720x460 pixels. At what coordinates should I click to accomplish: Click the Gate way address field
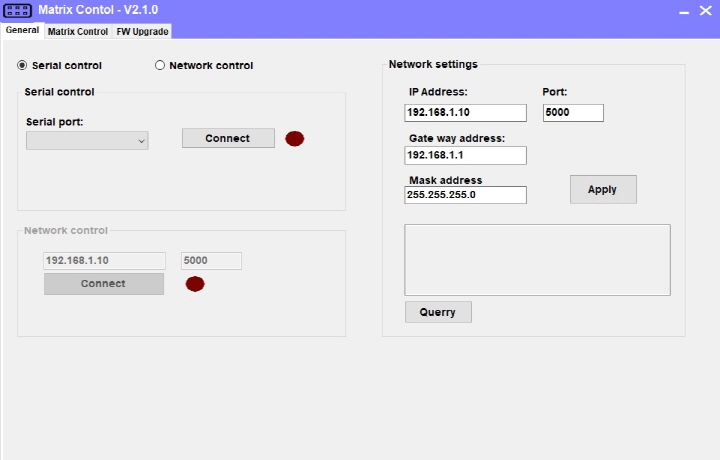(465, 155)
